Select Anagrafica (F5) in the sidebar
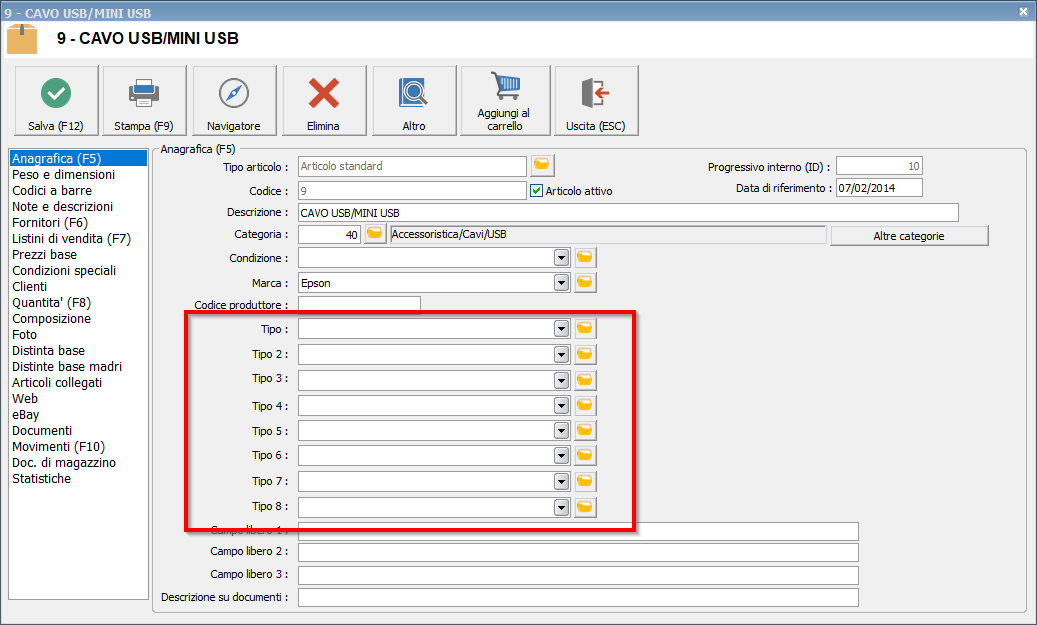1037x625 pixels. 78,159
